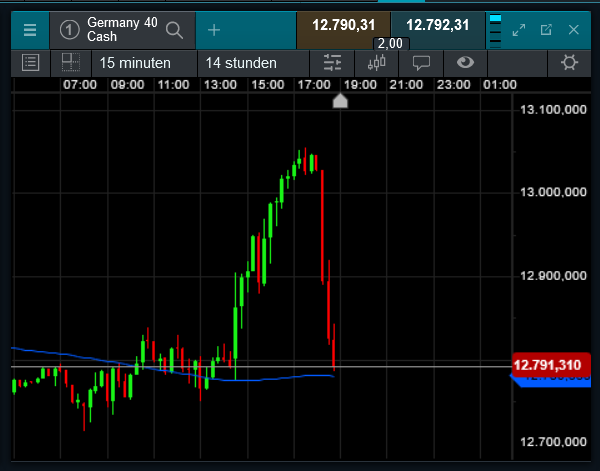This screenshot has width=600, height=471.
Task: Open the list view icon in toolbar
Action: [x=31, y=63]
